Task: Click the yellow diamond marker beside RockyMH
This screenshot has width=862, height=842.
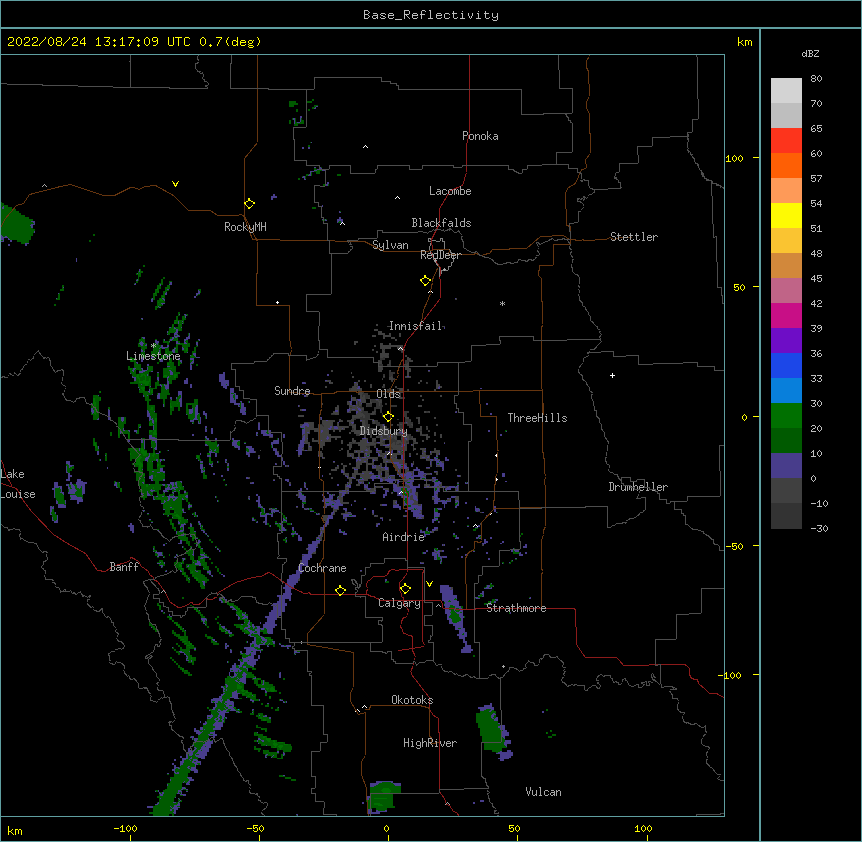Action: click(250, 204)
